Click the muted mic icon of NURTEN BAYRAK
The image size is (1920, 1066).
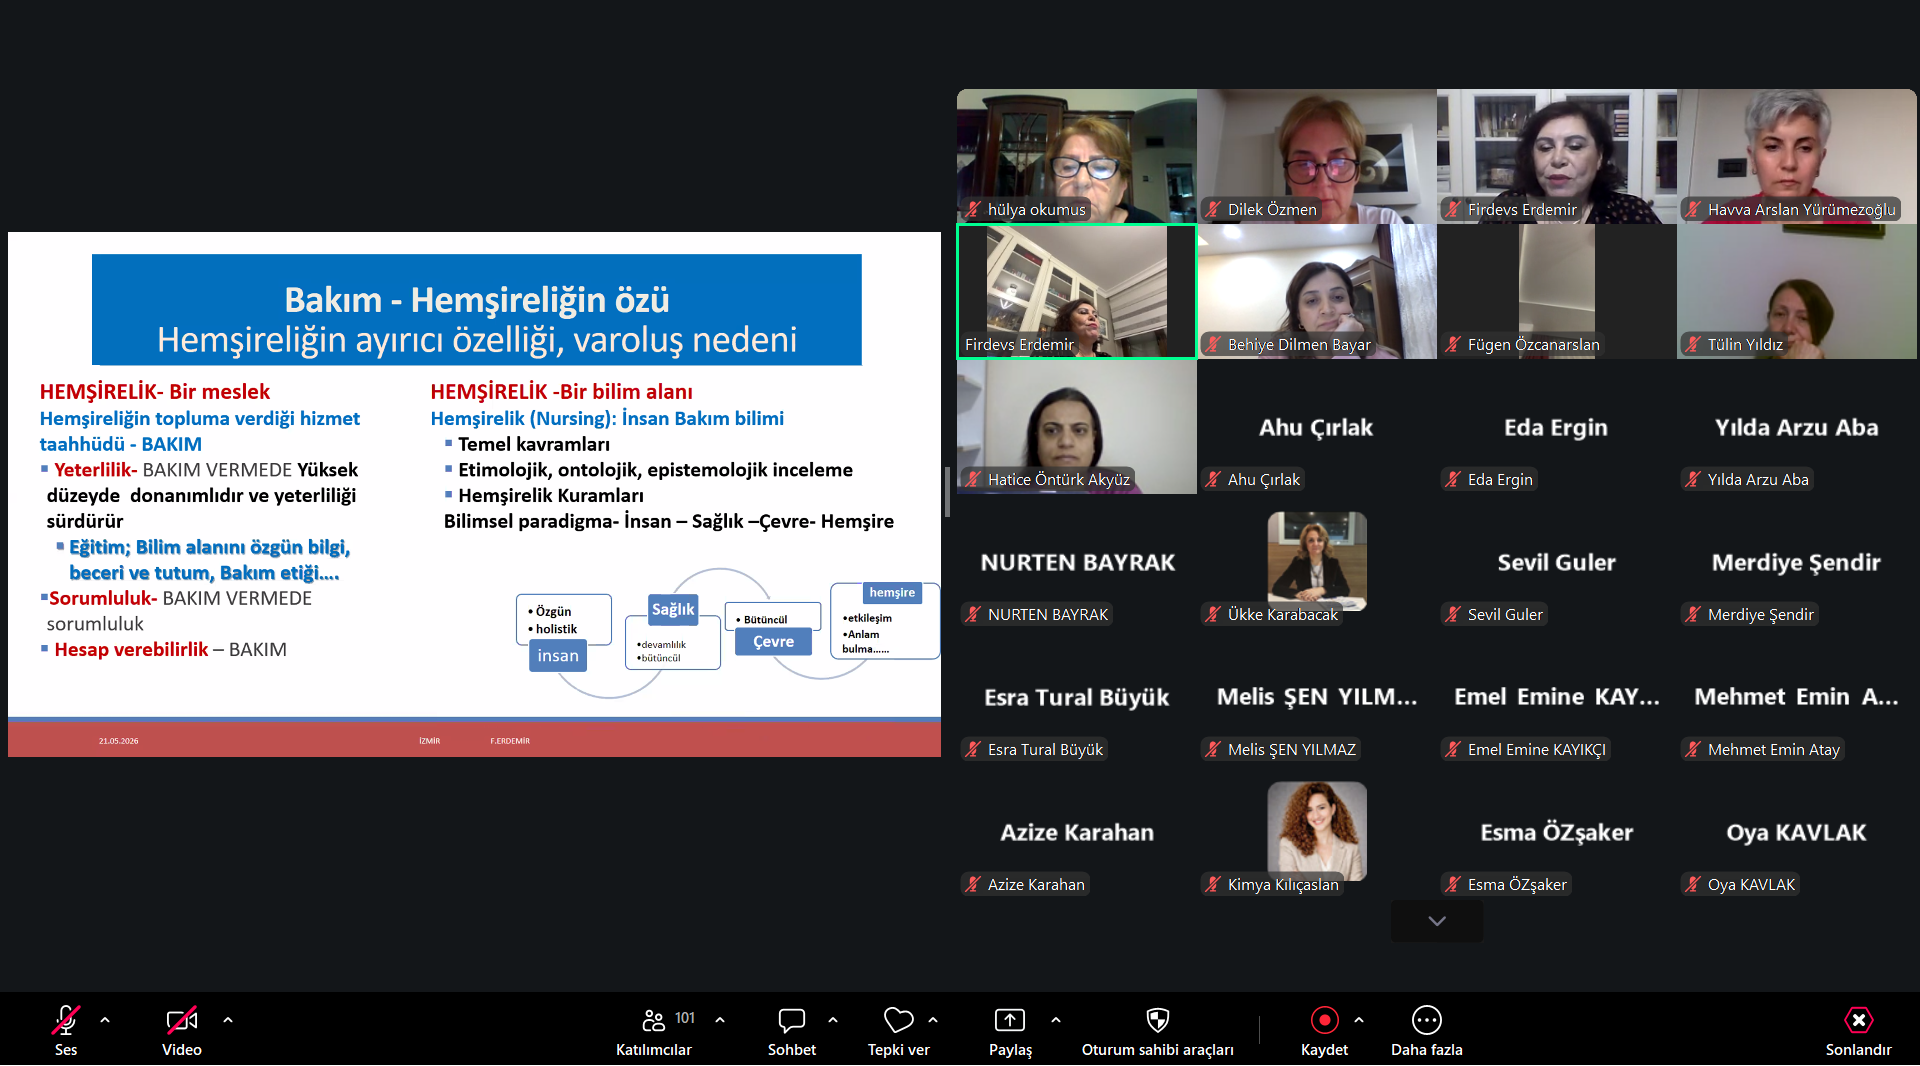click(973, 614)
